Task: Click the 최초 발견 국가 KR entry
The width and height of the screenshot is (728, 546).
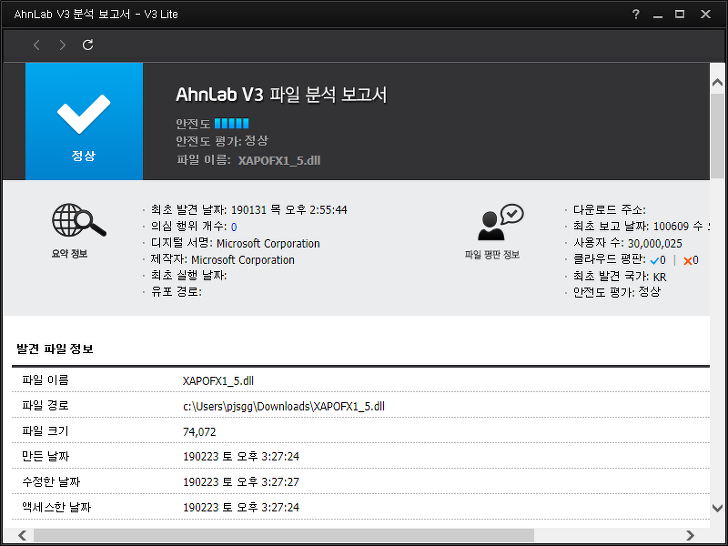Action: click(620, 277)
